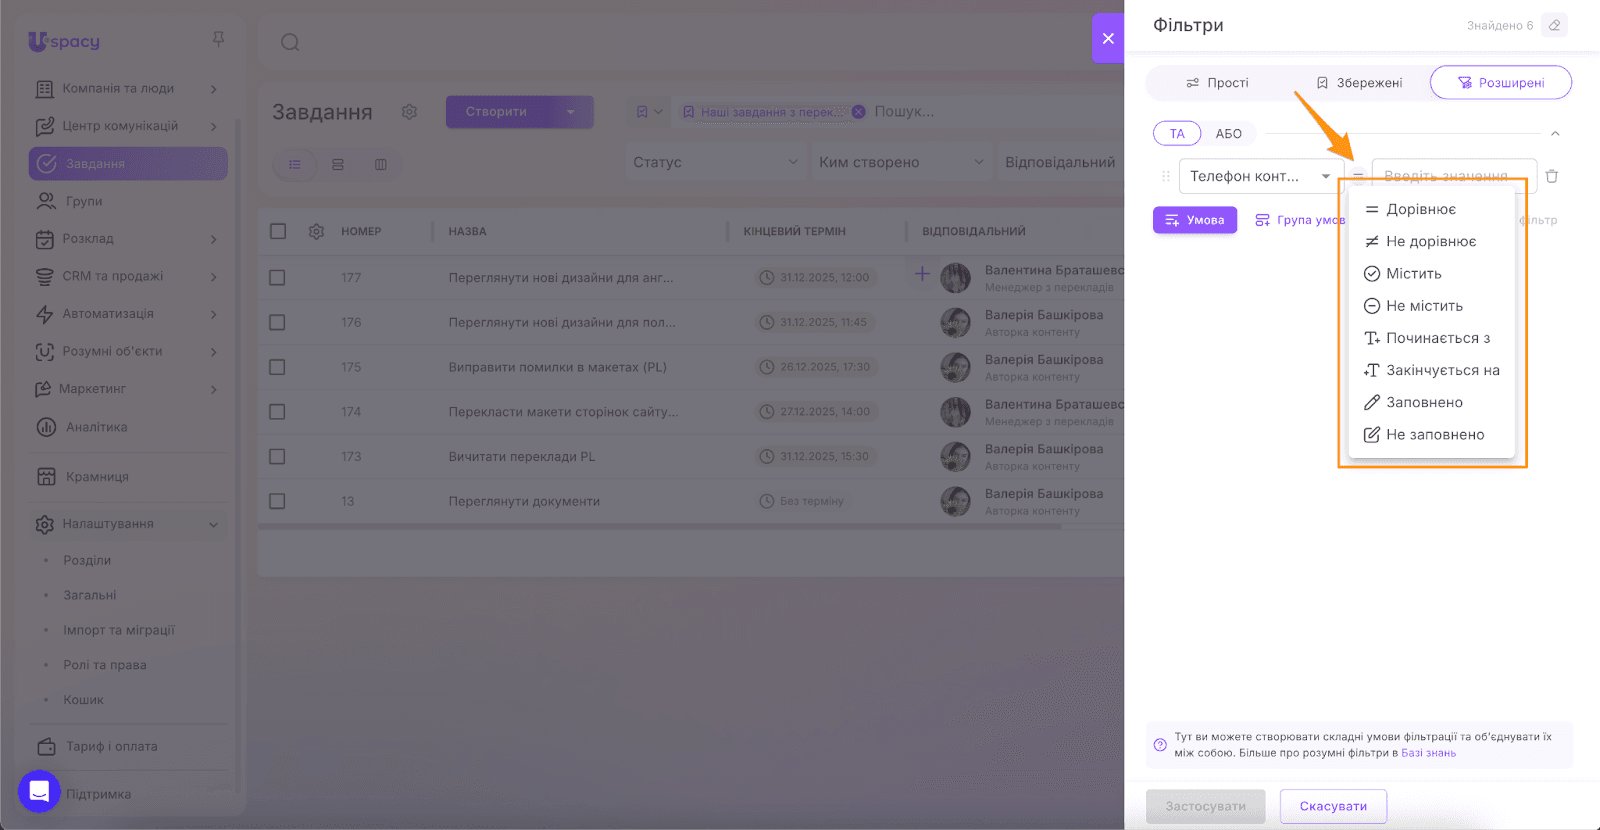Collapse the filter group chevron

coord(1555,134)
